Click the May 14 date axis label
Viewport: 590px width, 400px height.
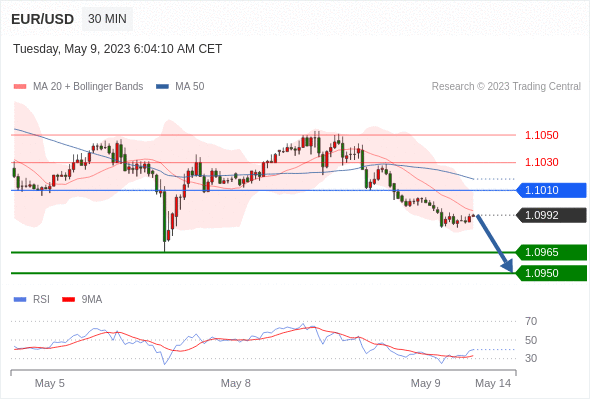493,383
